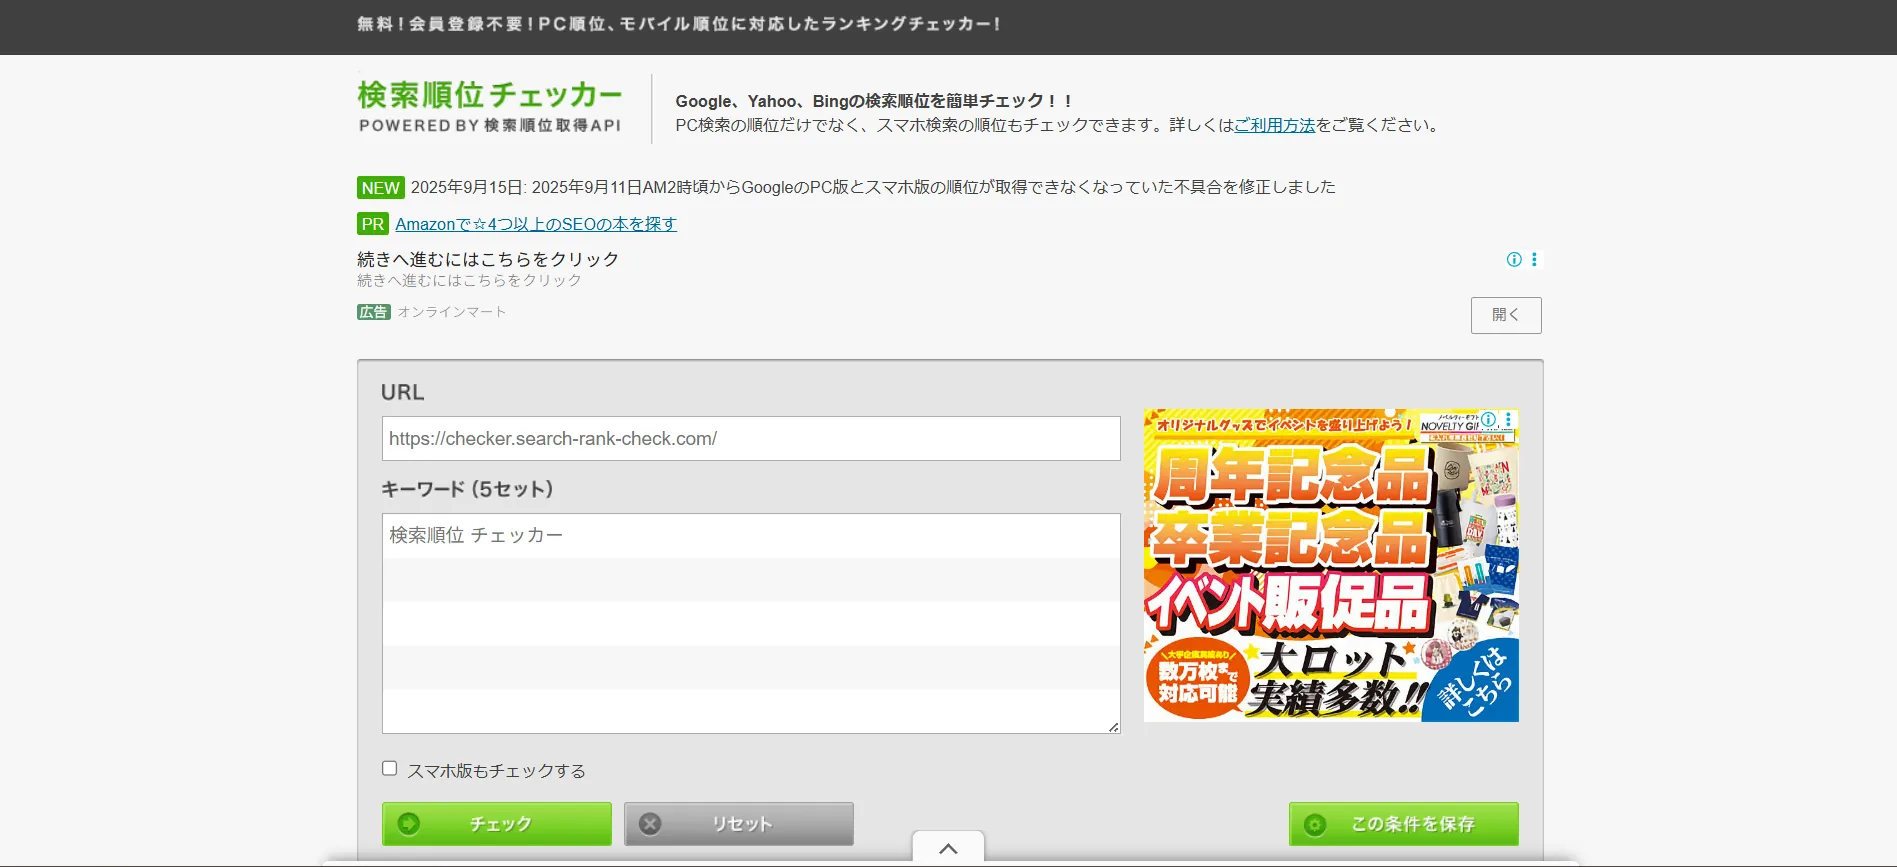Click the この条件を保存 button
This screenshot has width=1897, height=867.
[x=1404, y=824]
